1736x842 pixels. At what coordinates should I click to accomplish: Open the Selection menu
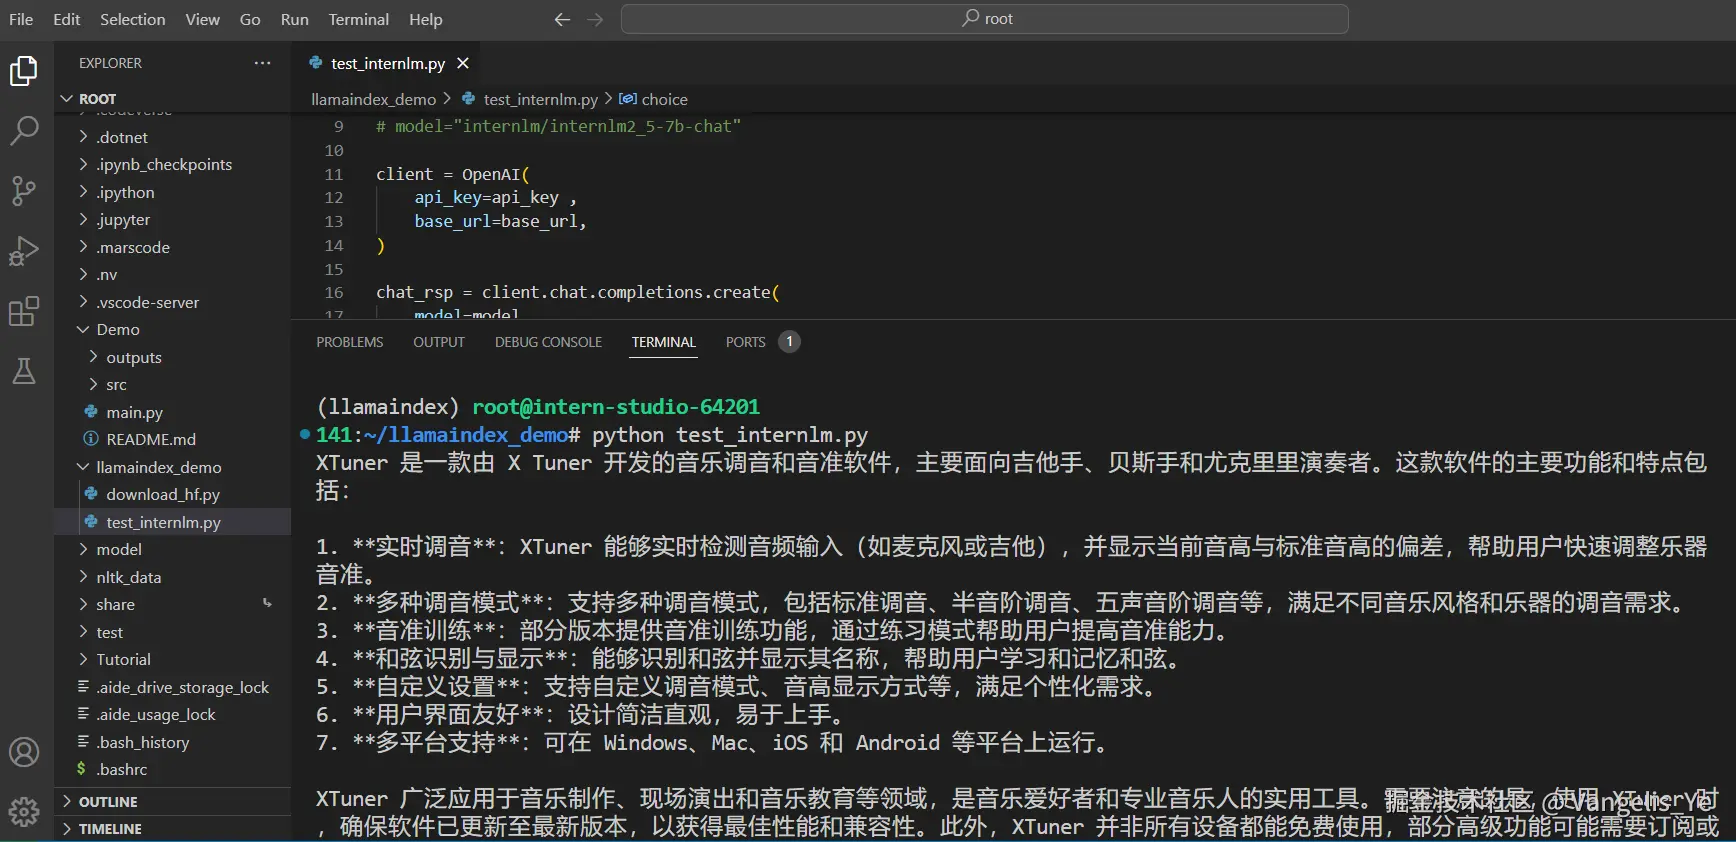(132, 19)
